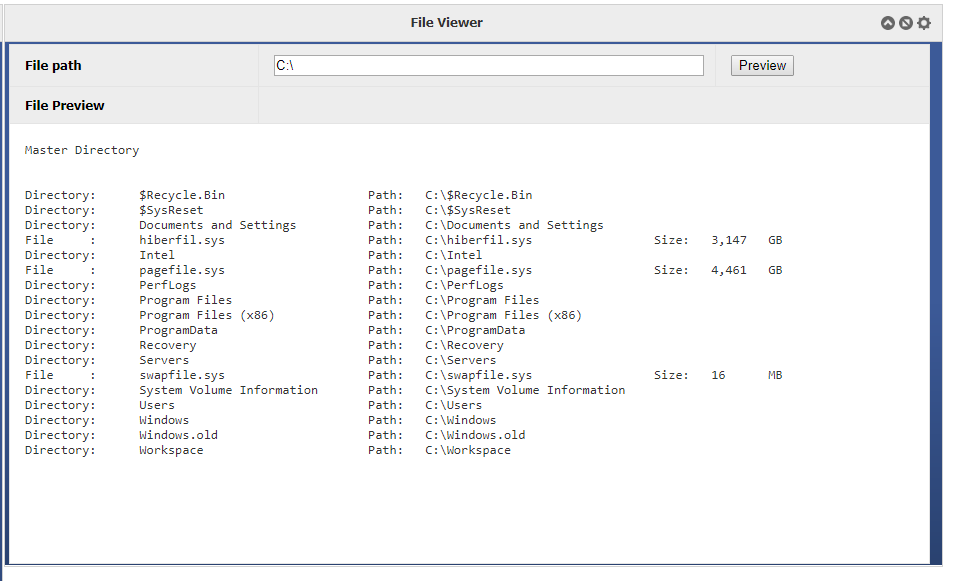Click the C:\pagefile.sys path
Screen dimensions: 962x581
pos(479,270)
